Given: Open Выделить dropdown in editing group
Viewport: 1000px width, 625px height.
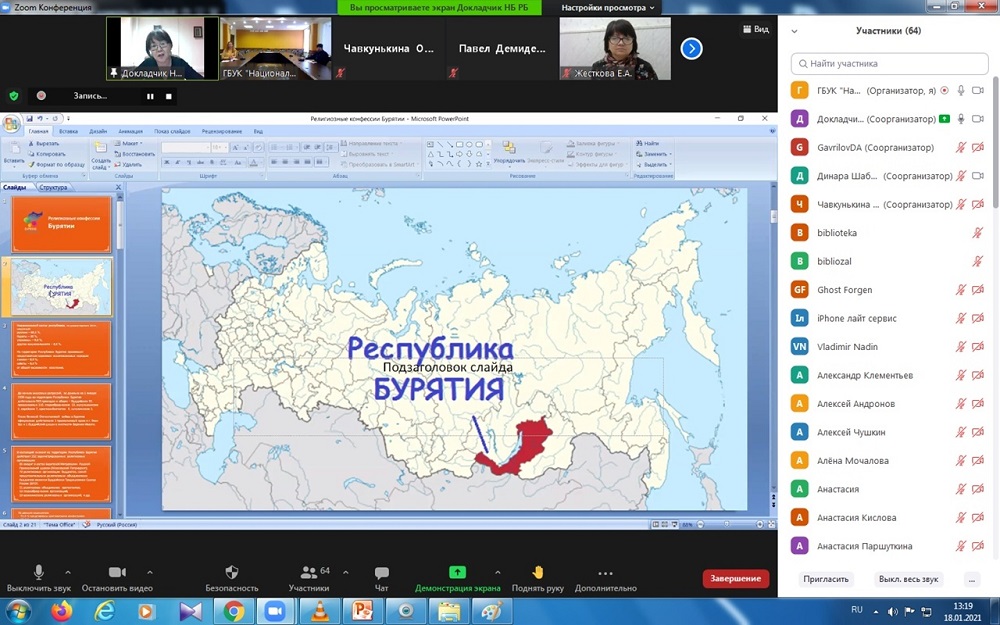Looking at the screenshot, I should tap(654, 164).
